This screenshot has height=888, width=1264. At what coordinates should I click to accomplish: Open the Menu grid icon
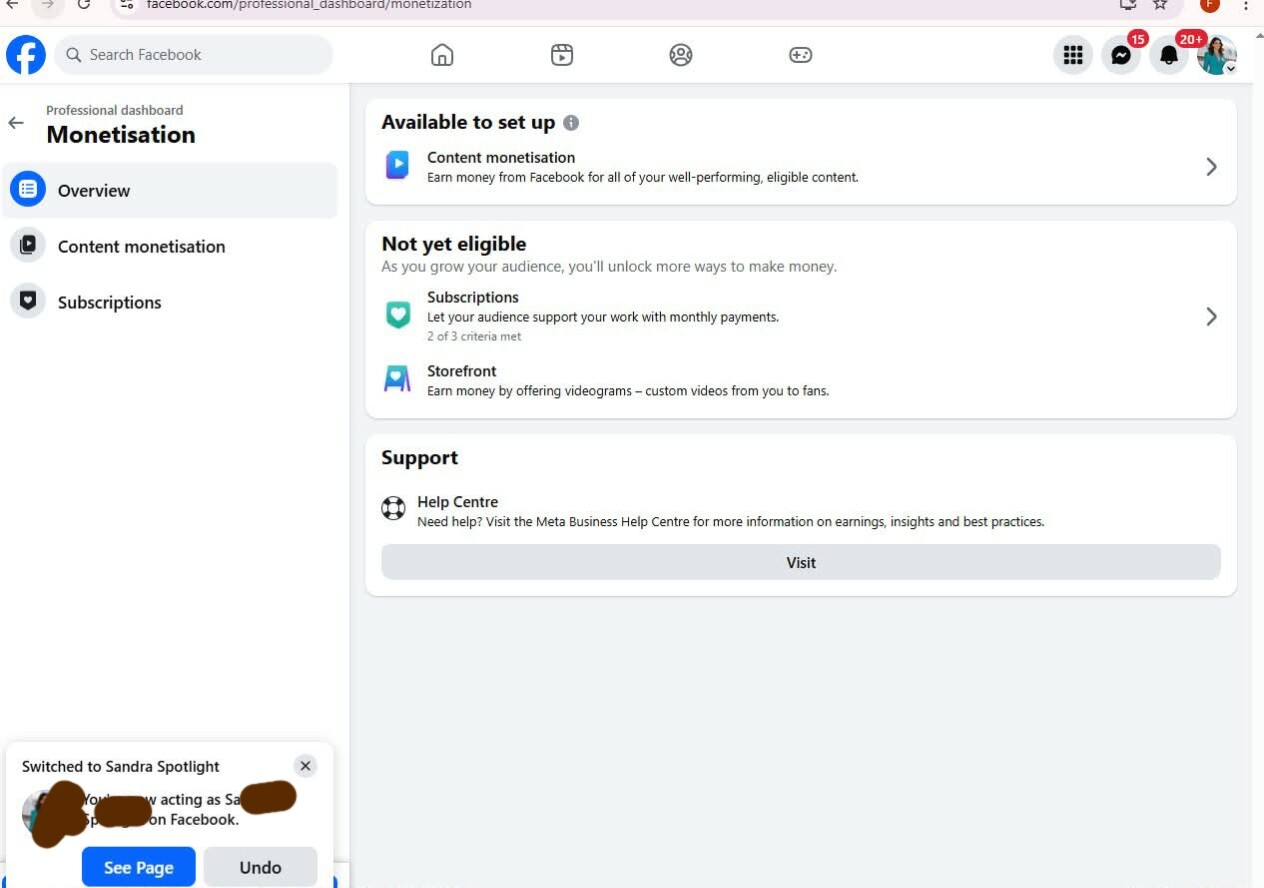point(1073,55)
